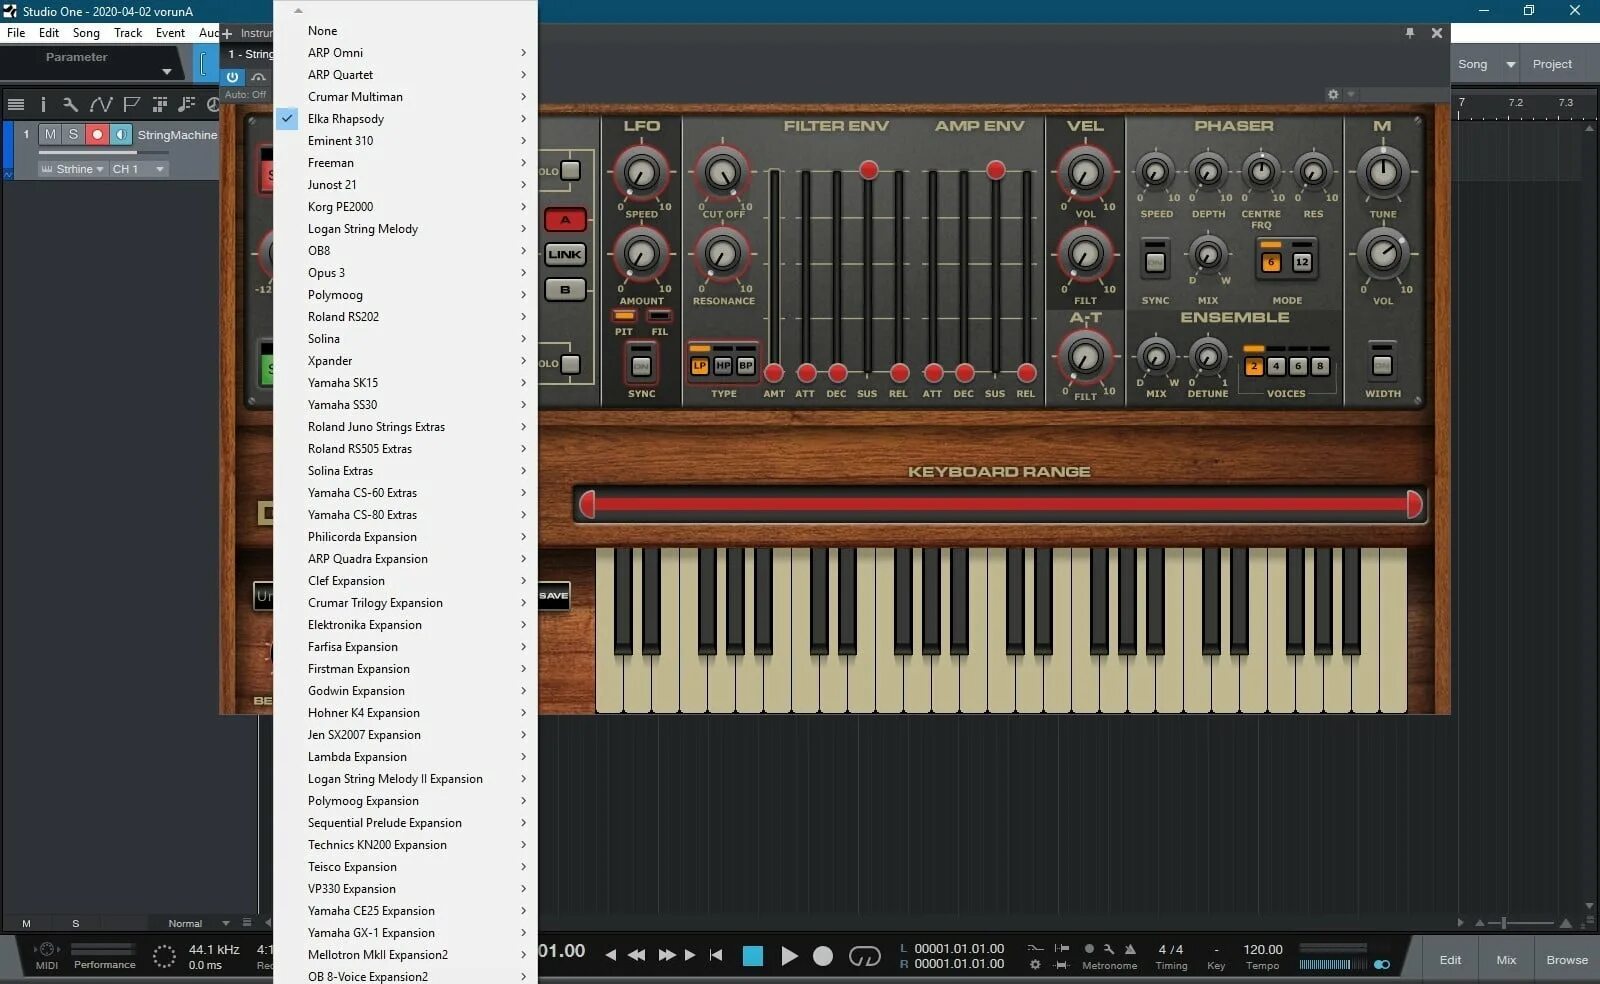The height and width of the screenshot is (984, 1600).
Task: Click the sidechain arc icon beside power
Action: pos(259,77)
